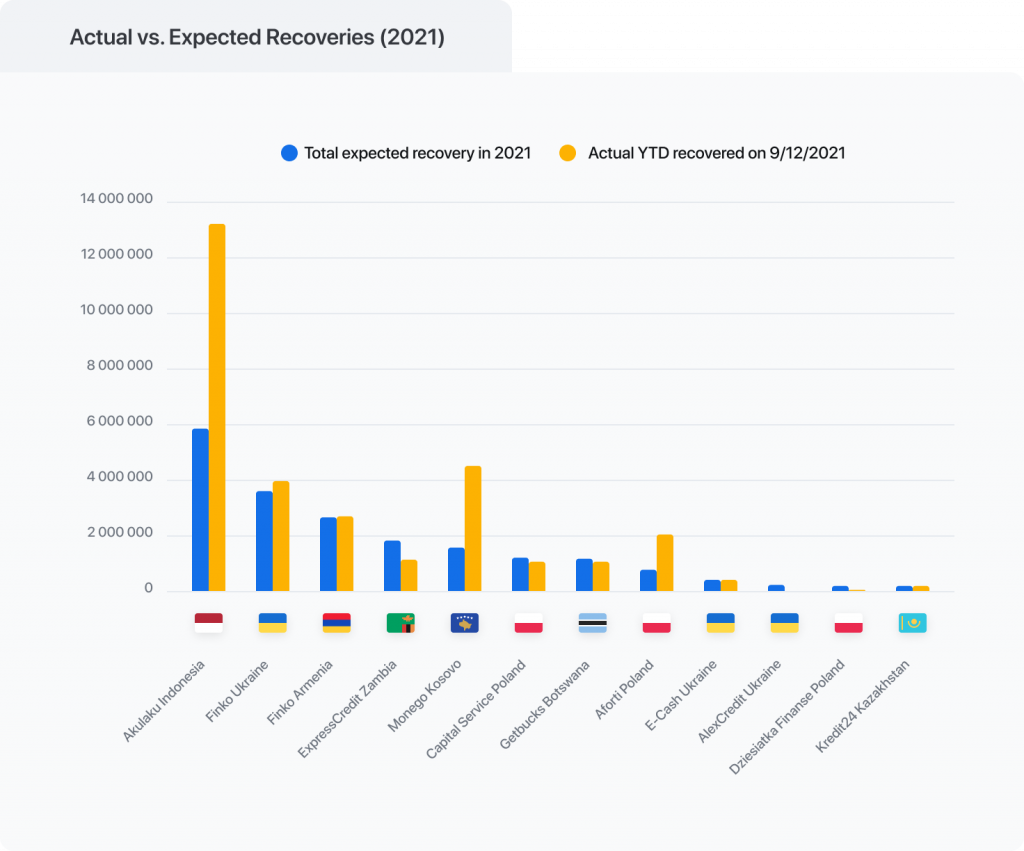Click the yellow actual bar for E-Cash Ukraine
This screenshot has height=851, width=1024.
pos(729,586)
